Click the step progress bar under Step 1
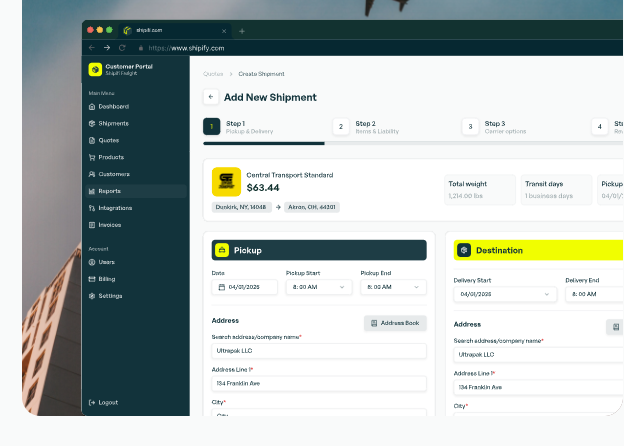This screenshot has width=624, height=446. (263, 143)
